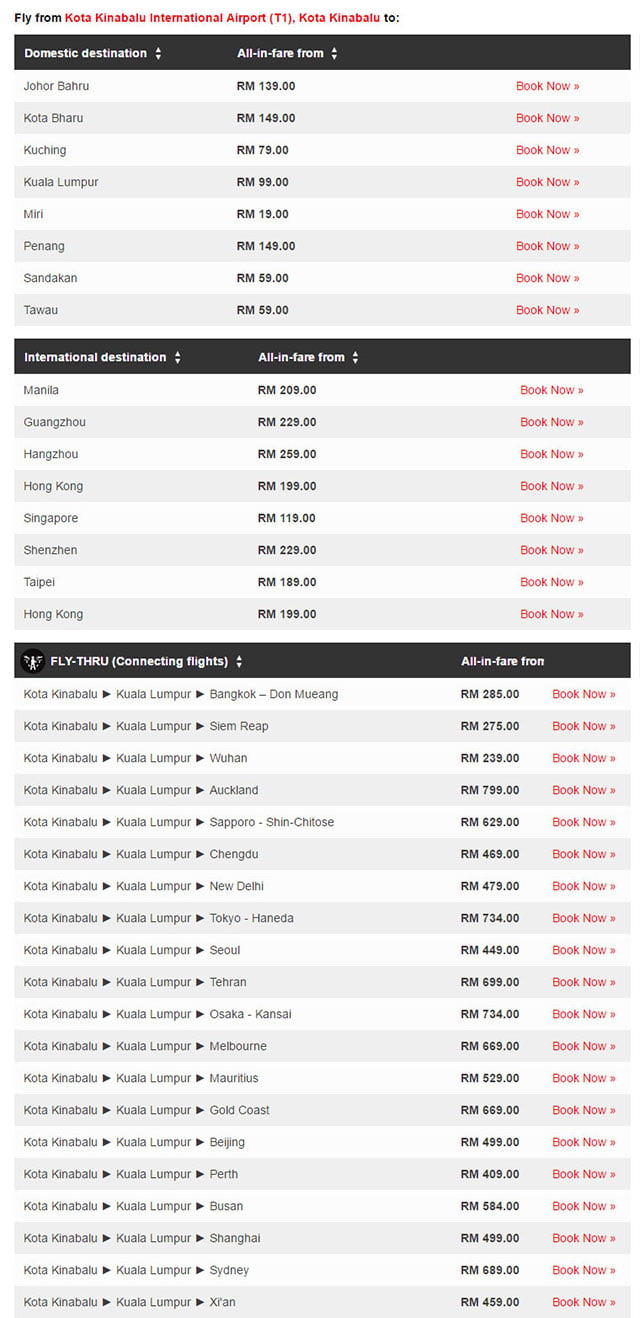This screenshot has height=1318, width=640.
Task: Book the Miri RM 19.00 flight
Action: (548, 214)
